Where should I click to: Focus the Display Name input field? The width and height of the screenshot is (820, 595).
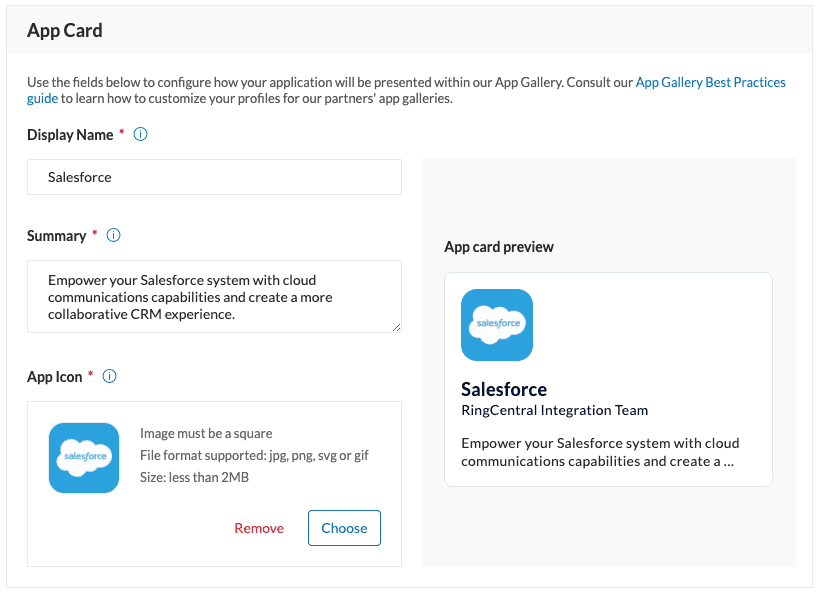click(x=214, y=177)
